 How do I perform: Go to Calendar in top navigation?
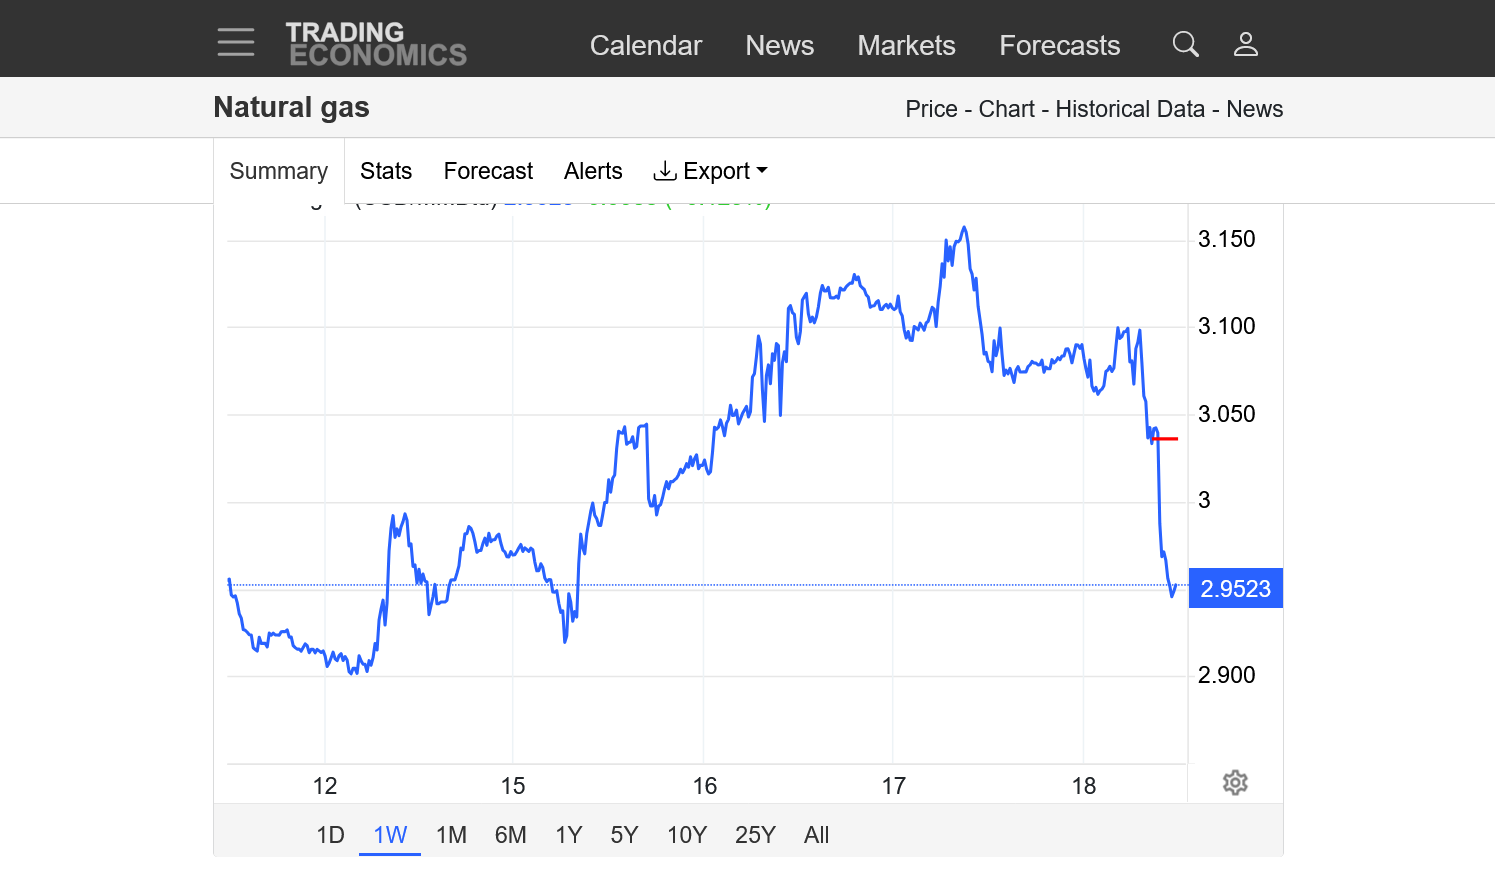645,46
